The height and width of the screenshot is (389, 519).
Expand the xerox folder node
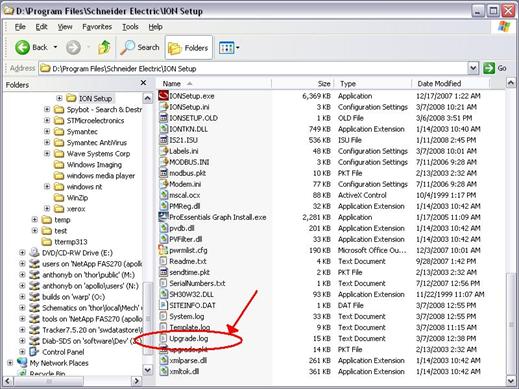47,208
